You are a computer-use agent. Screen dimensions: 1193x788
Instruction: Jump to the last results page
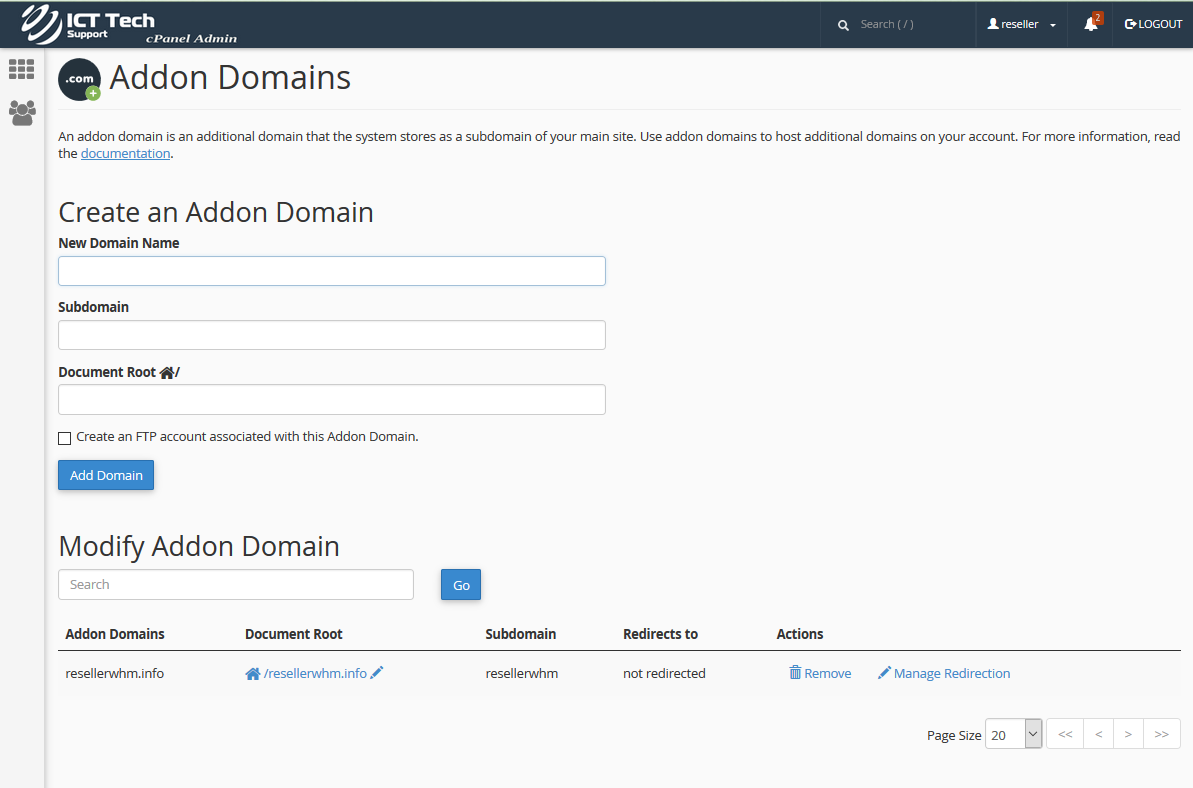click(x=1161, y=734)
